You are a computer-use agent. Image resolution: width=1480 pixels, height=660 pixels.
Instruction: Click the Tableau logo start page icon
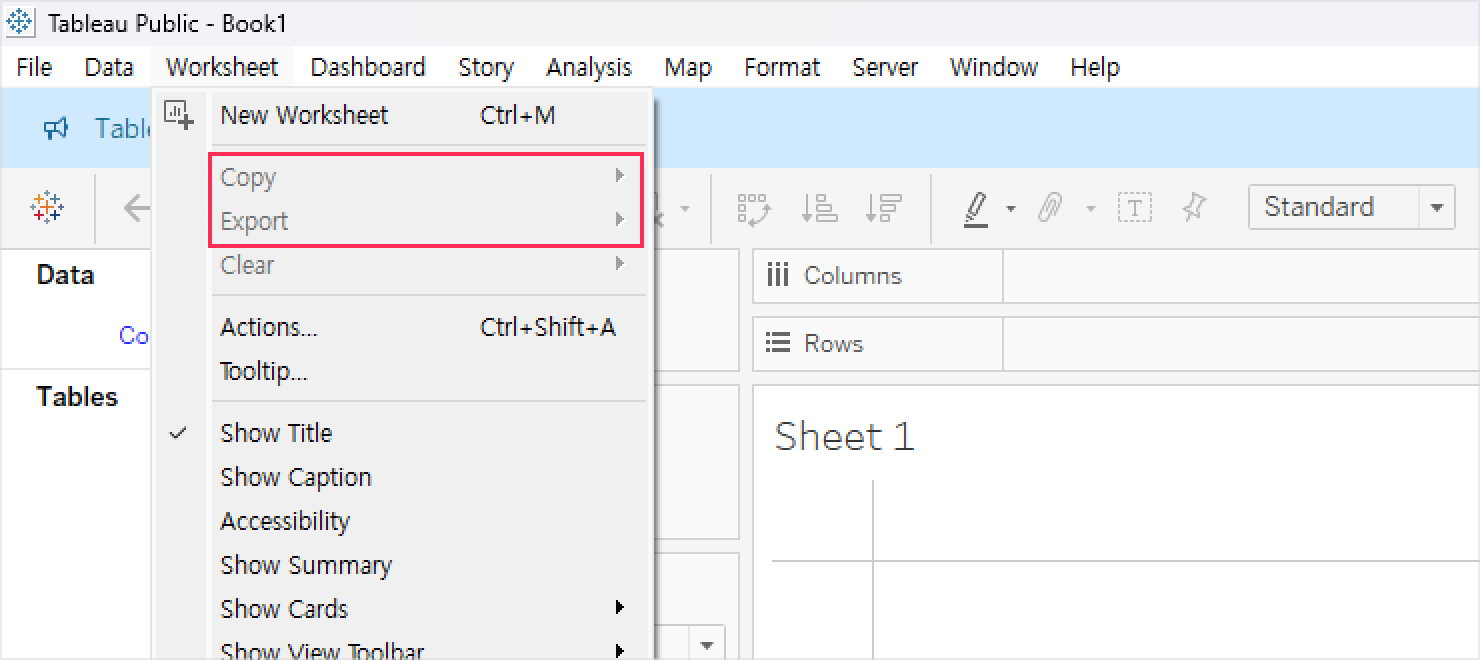(x=47, y=207)
